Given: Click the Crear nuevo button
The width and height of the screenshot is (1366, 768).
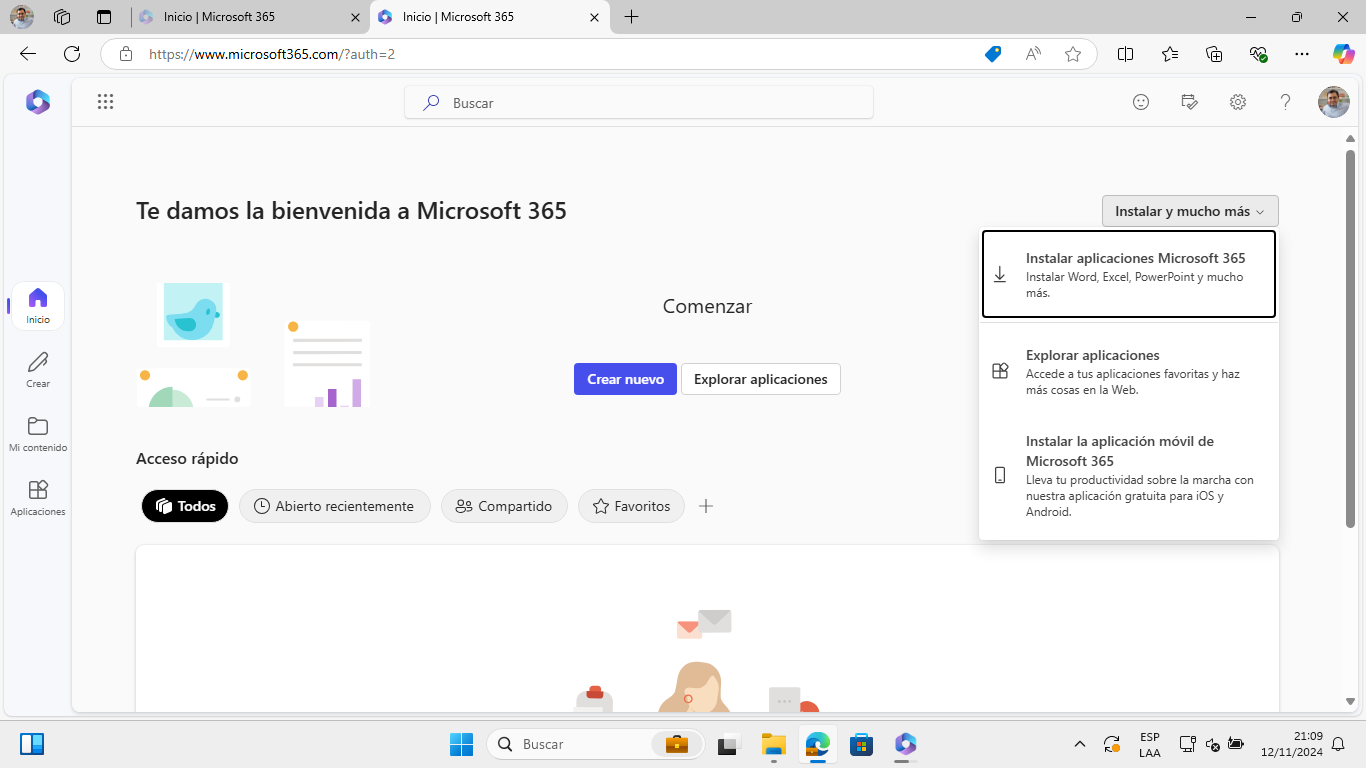Looking at the screenshot, I should click(x=625, y=379).
